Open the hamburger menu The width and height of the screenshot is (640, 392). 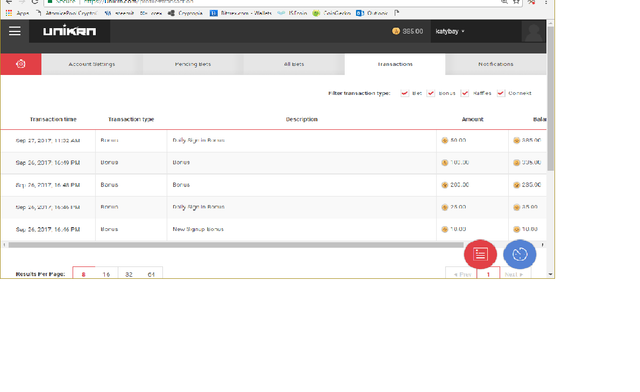tap(15, 31)
